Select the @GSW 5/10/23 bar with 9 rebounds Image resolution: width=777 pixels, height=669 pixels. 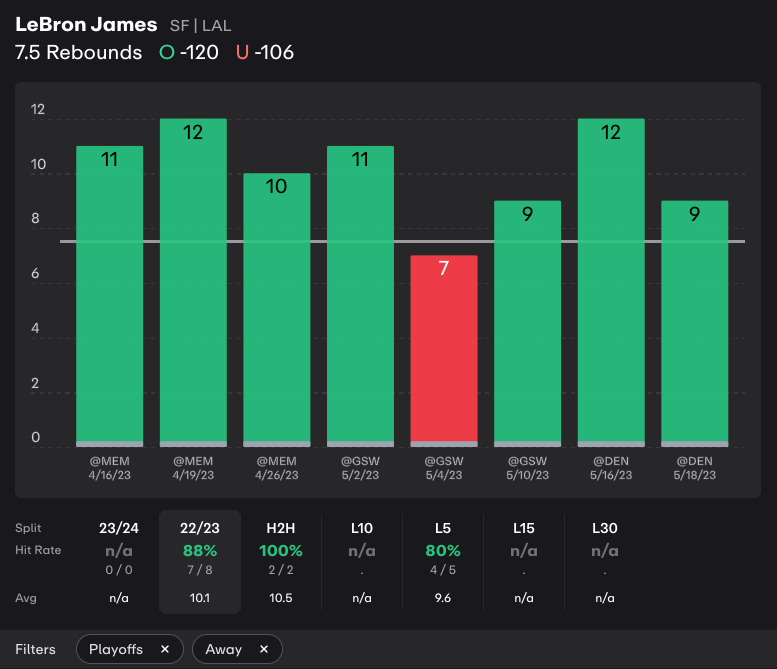coord(527,324)
